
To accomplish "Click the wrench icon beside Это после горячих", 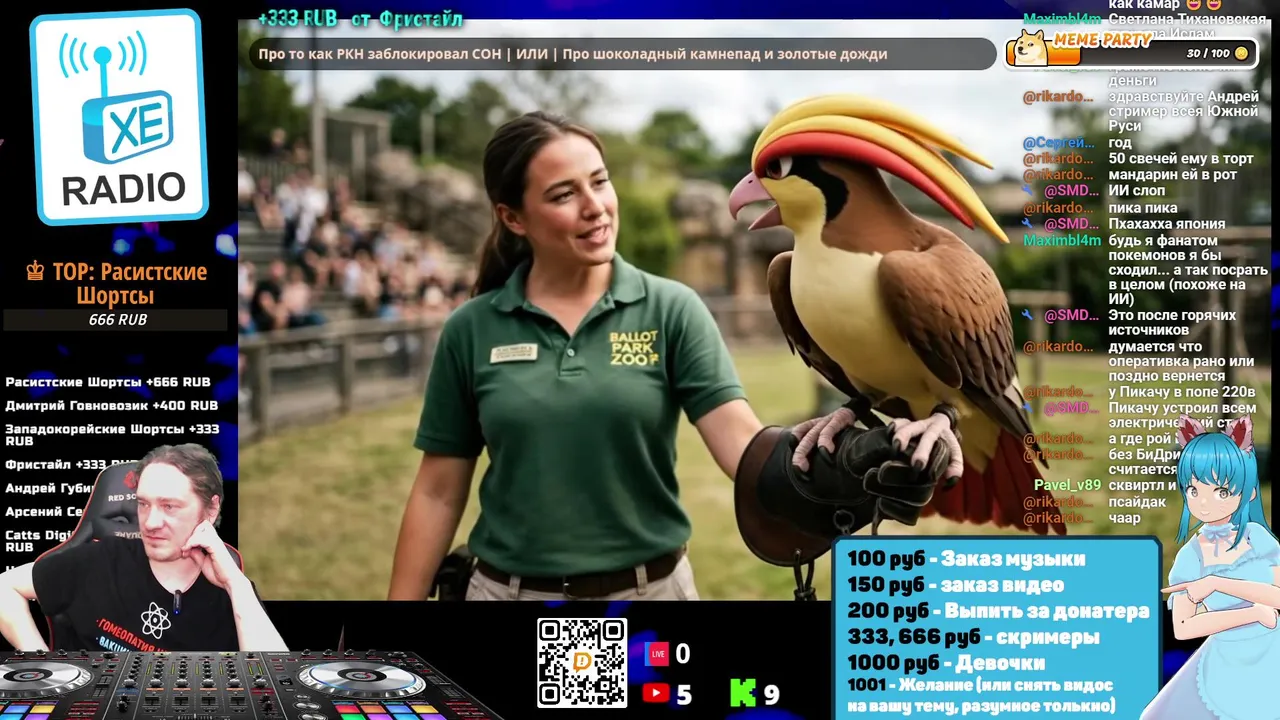I will 1027,315.
